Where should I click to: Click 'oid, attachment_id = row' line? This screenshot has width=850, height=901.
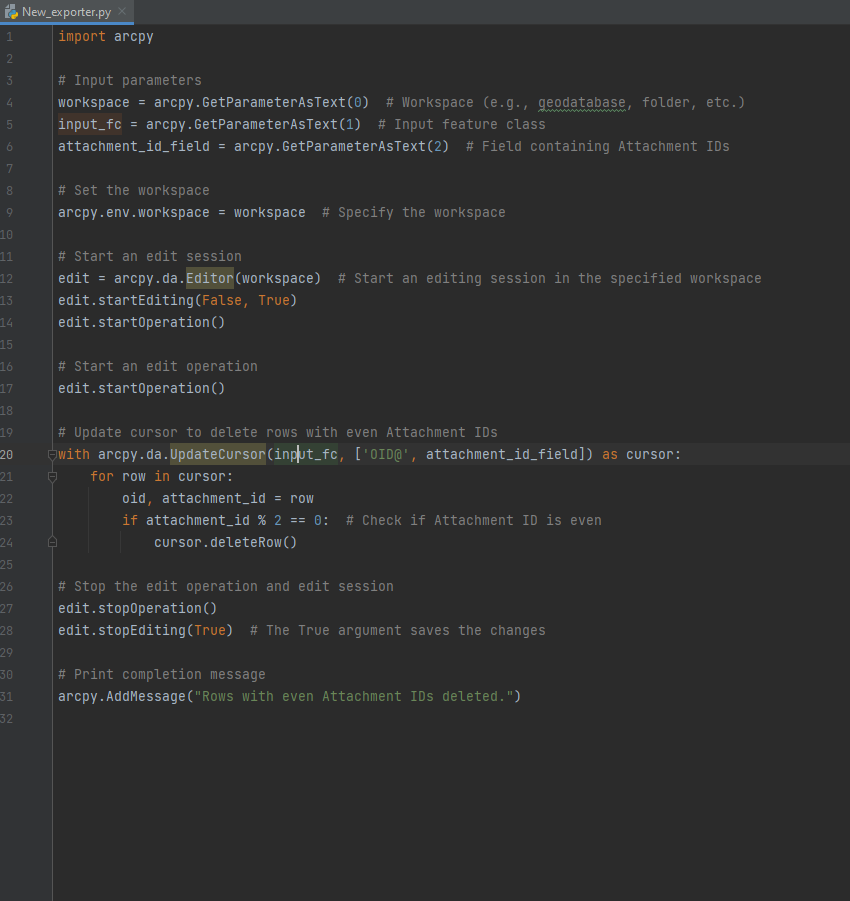218,499
